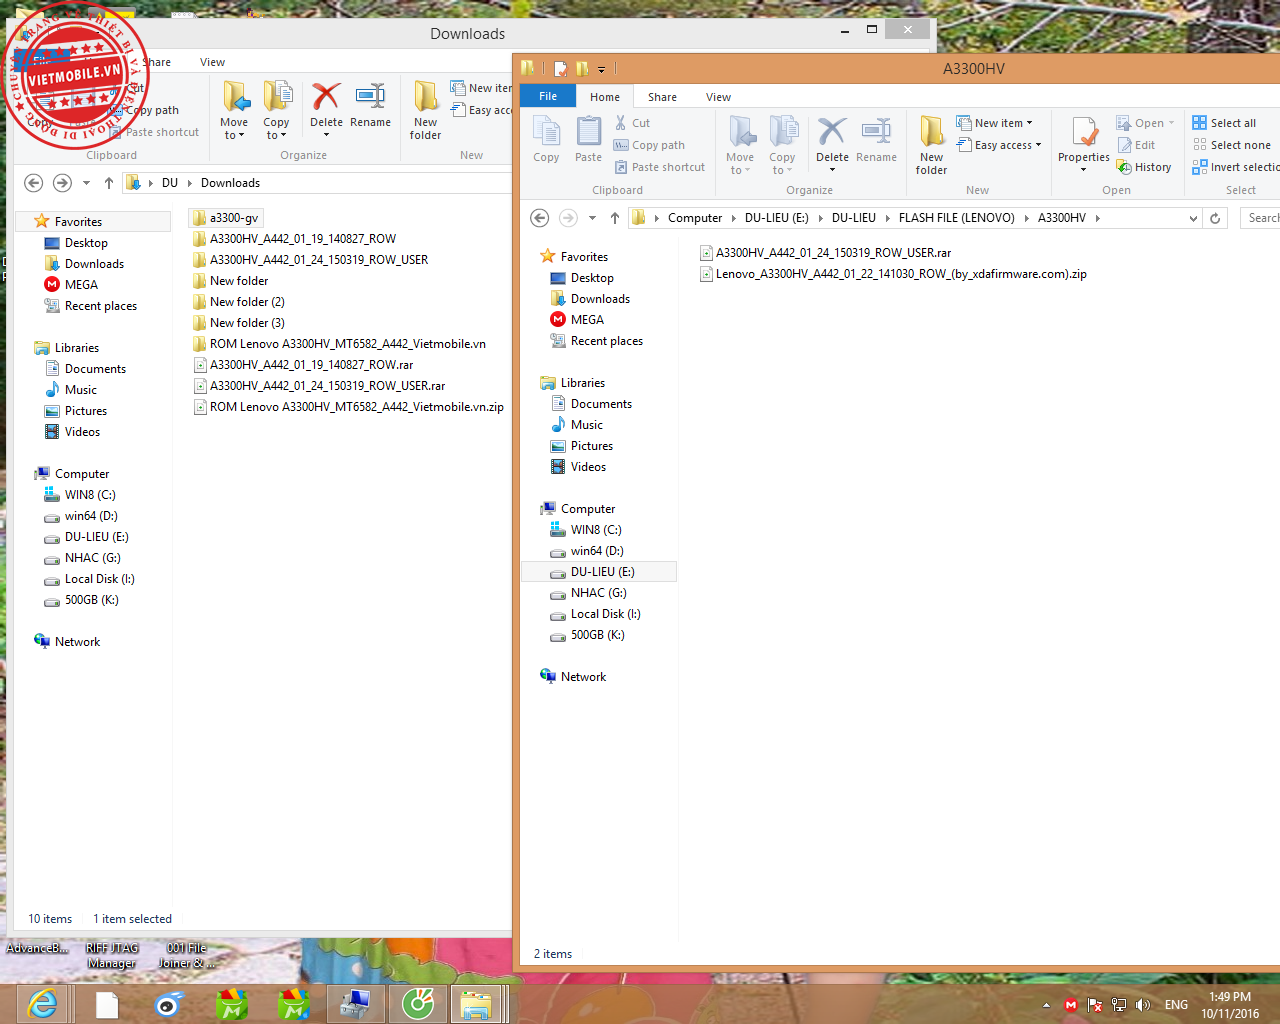Open Pictures library in Downloads sidebar
1280x1024 pixels.
pos(76,411)
